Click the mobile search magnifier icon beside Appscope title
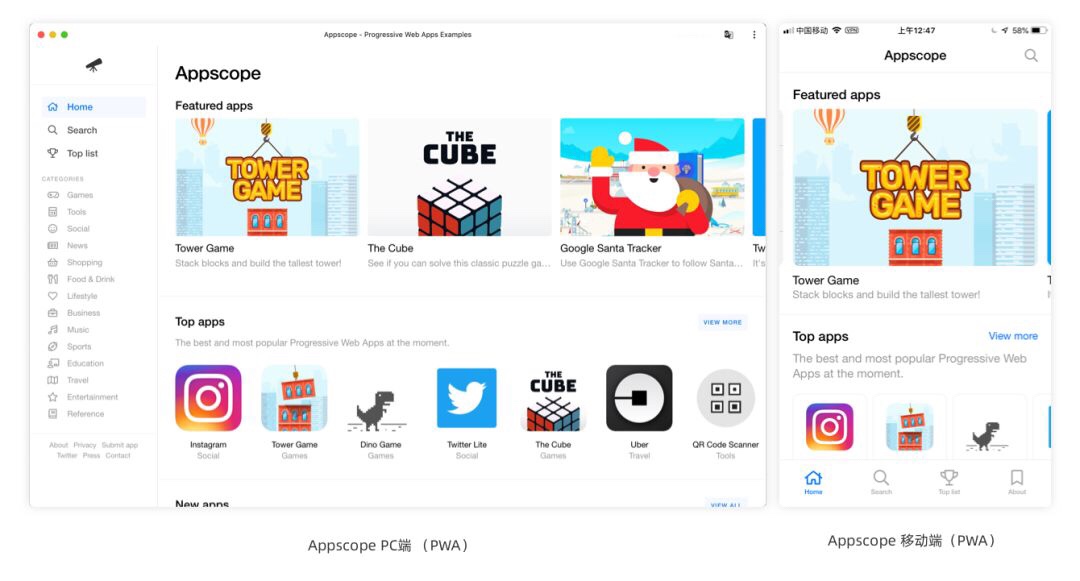The width and height of the screenshot is (1080, 581). coord(1030,56)
